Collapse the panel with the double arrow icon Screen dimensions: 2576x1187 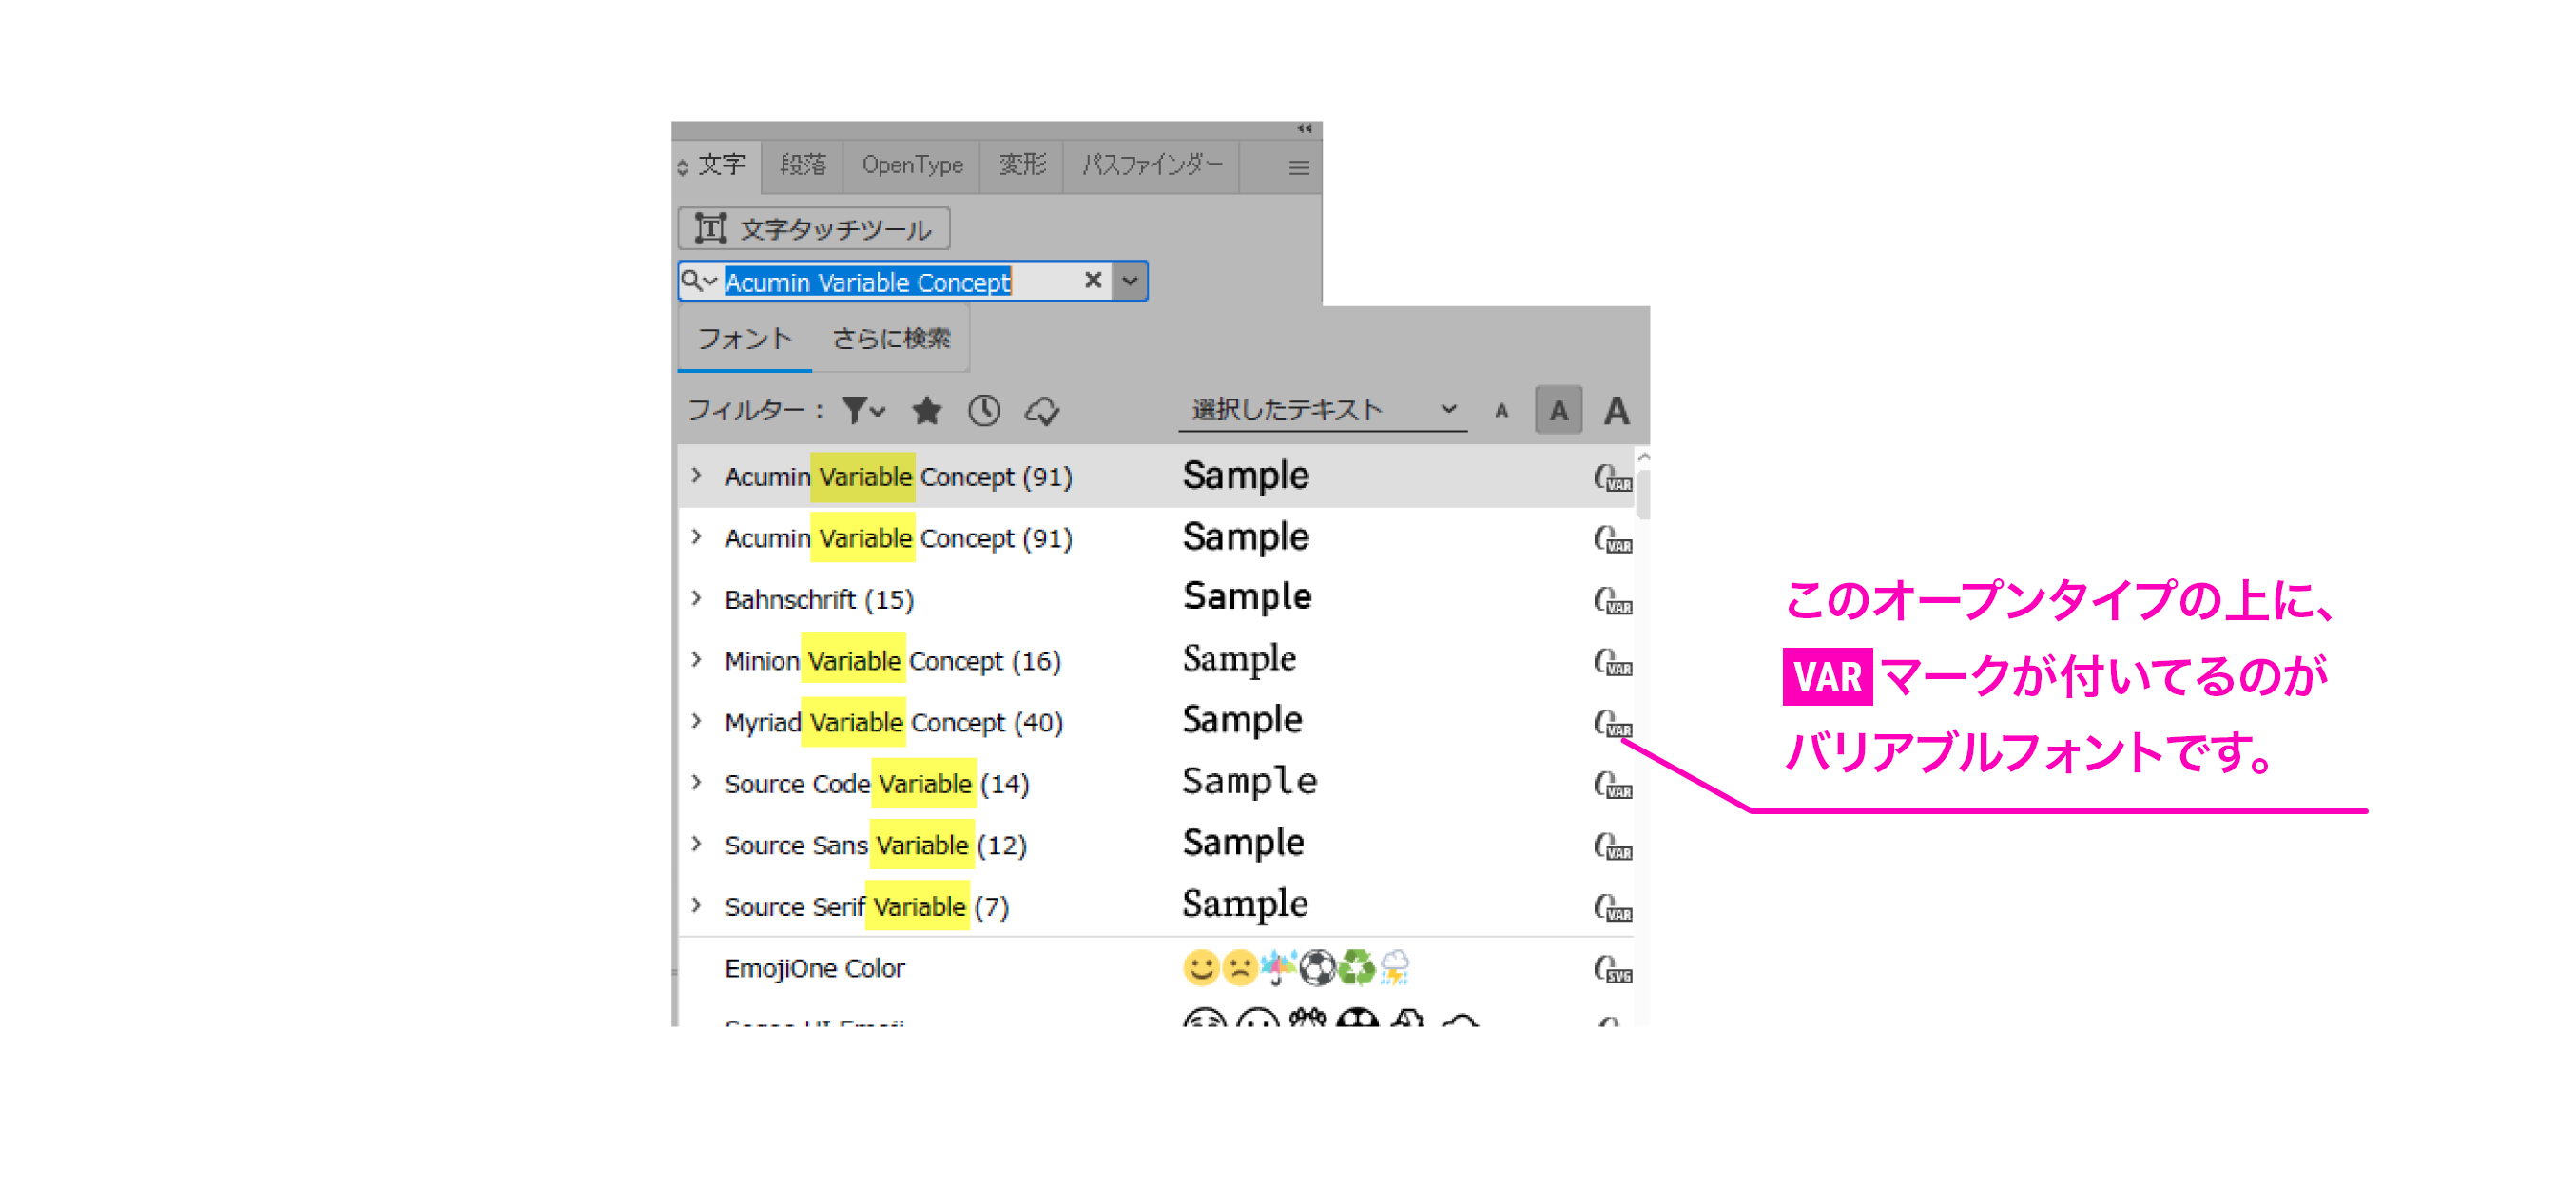(1304, 129)
